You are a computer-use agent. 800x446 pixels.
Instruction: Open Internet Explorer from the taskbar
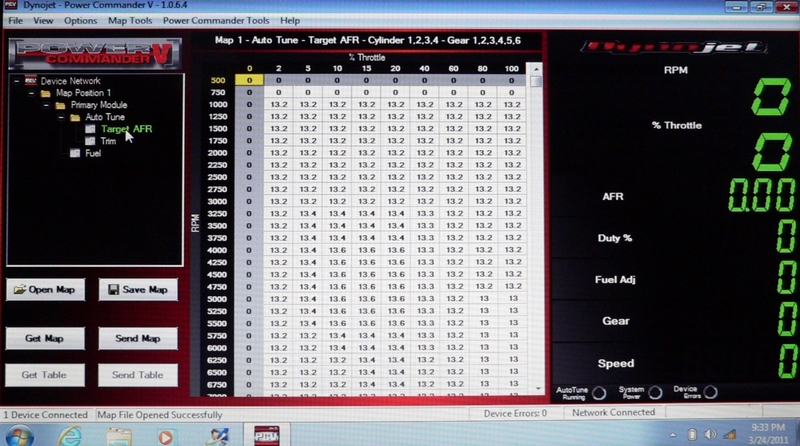click(70, 437)
